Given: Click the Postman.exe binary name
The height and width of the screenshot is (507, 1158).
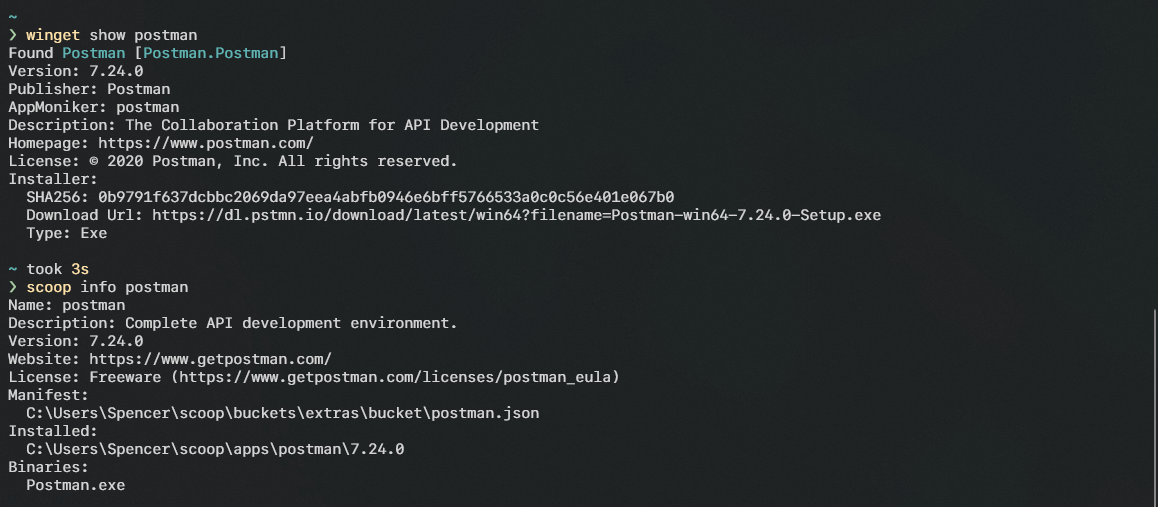Looking at the screenshot, I should (x=75, y=485).
